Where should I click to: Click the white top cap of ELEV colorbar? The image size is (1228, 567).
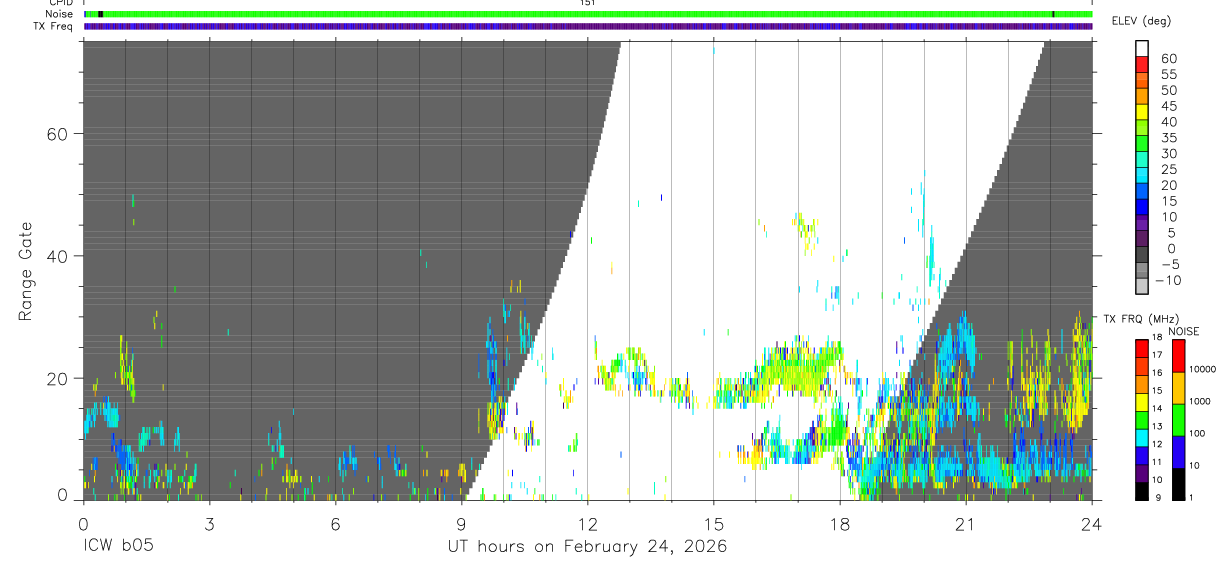point(1142,49)
